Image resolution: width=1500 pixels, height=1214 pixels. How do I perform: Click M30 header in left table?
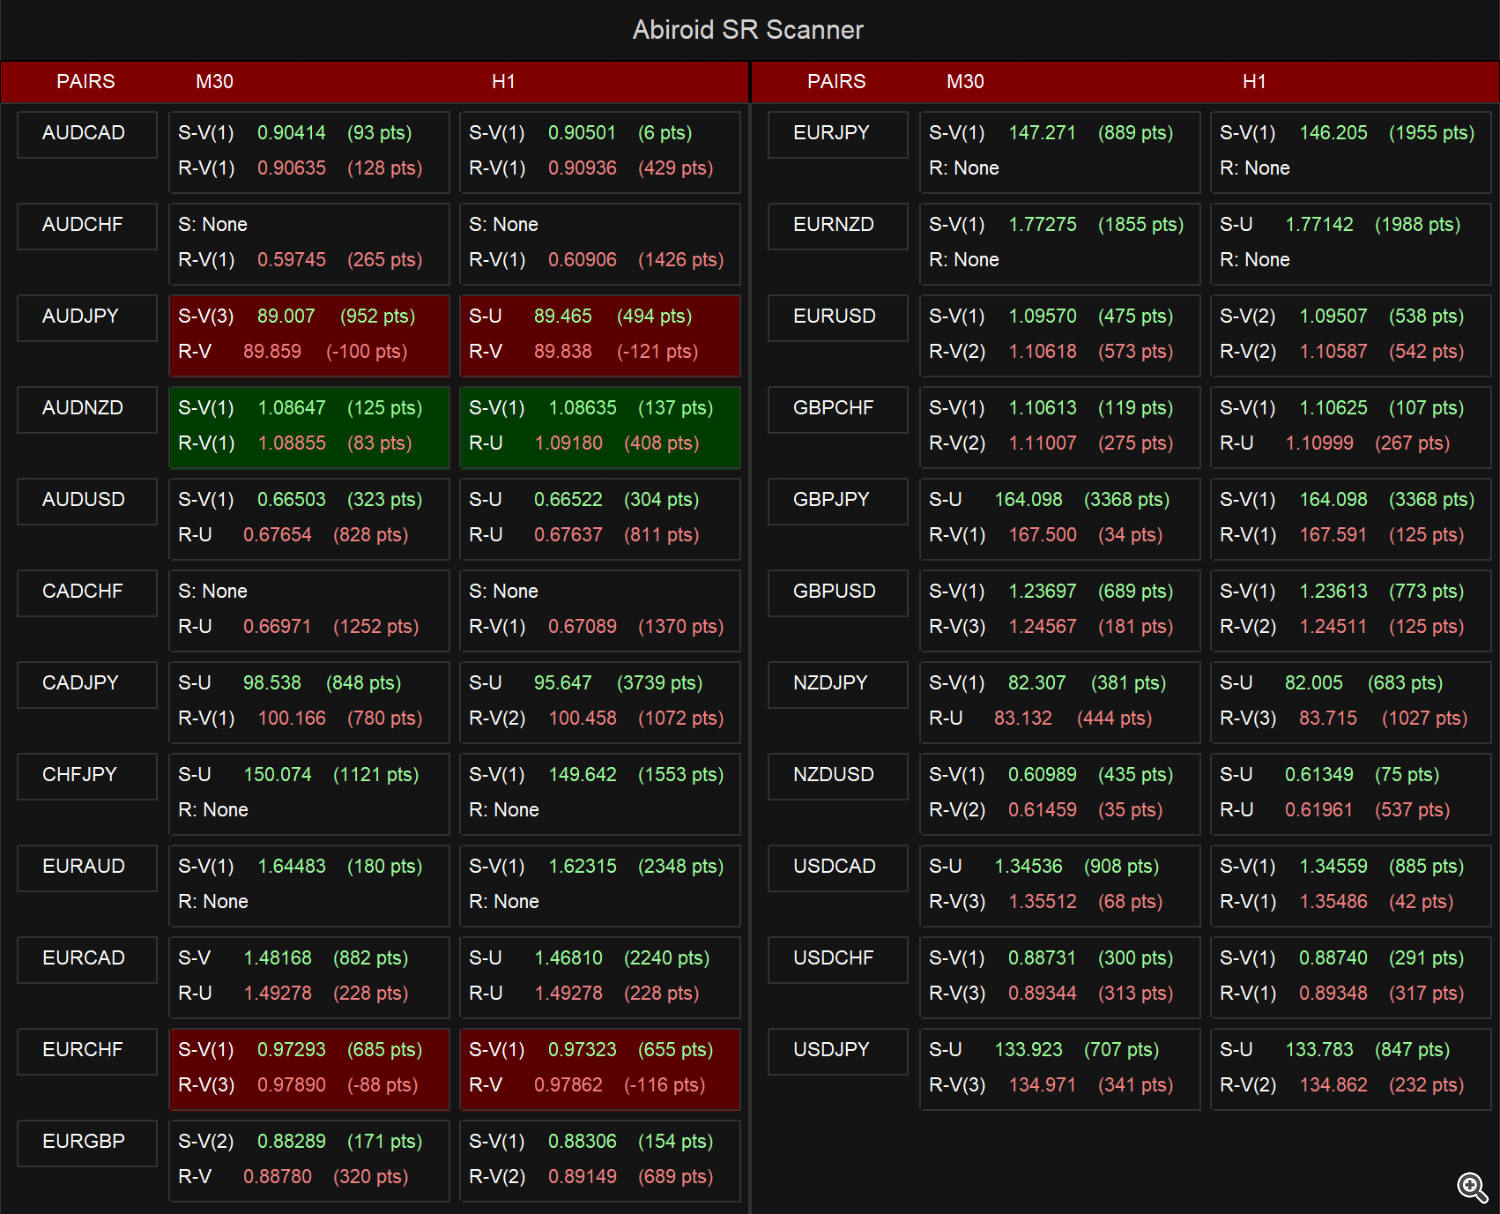pos(214,82)
